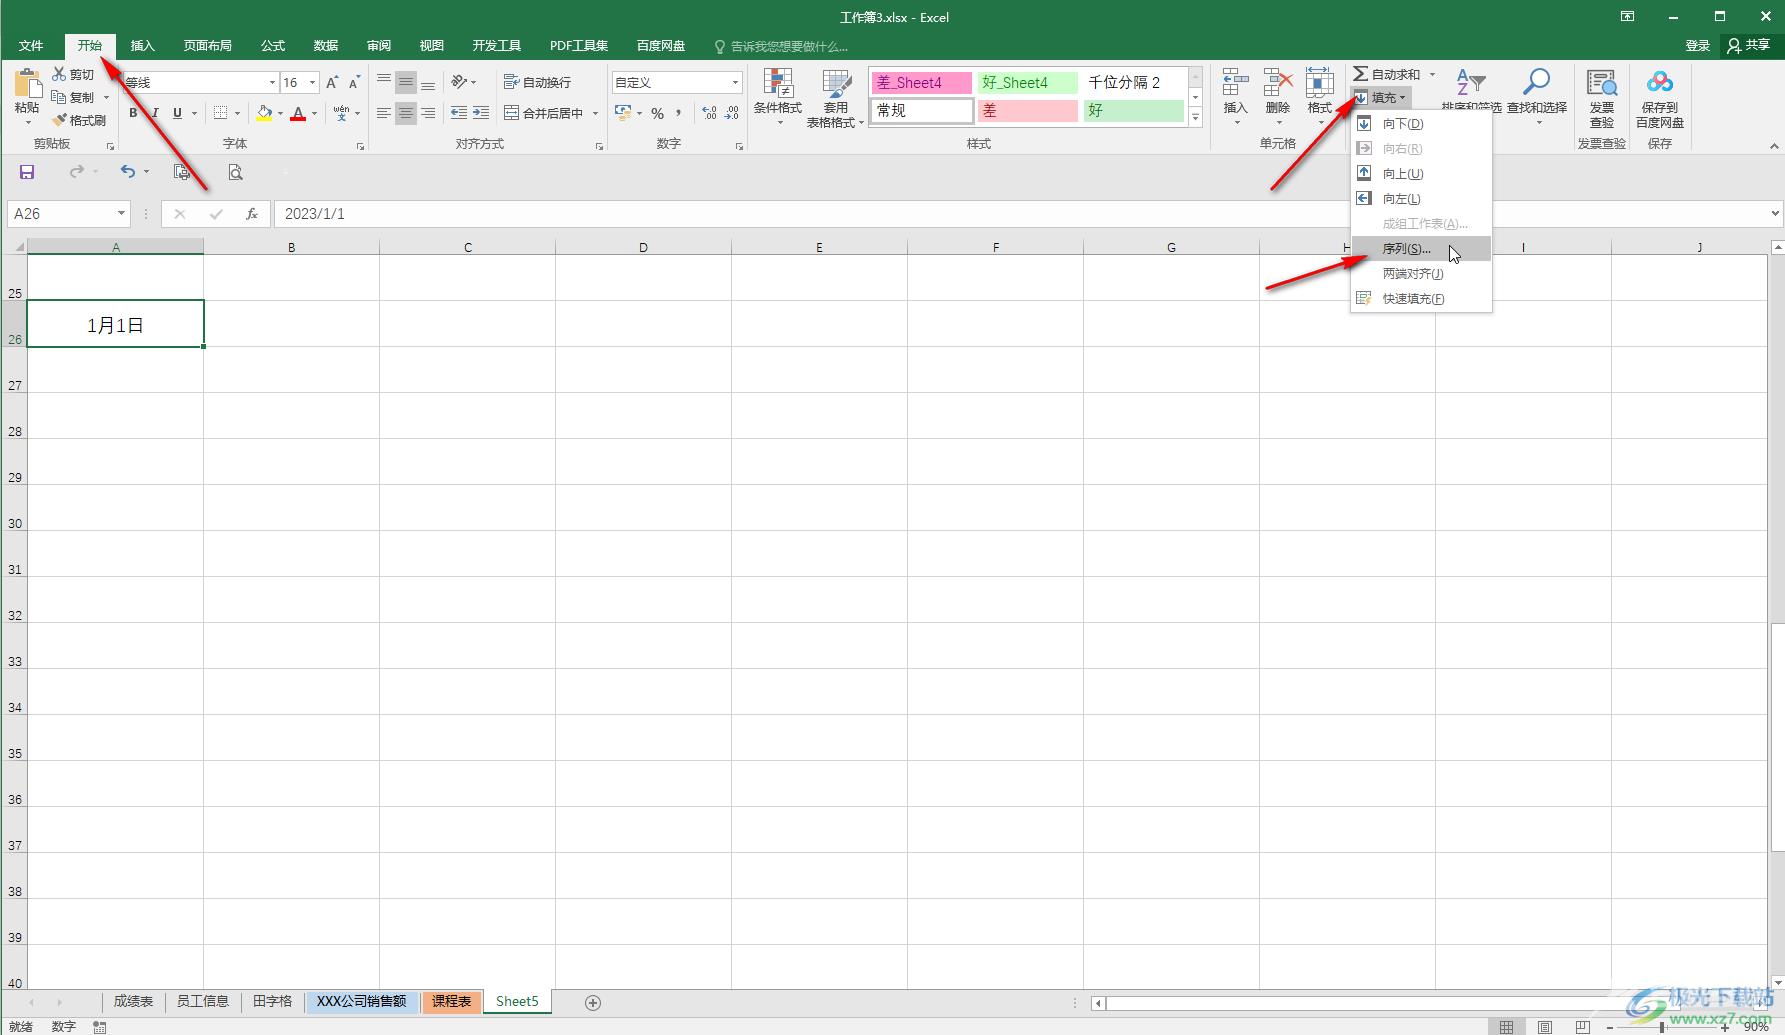
Task: Switch to Normal view in status bar
Action: (x=1506, y=1027)
